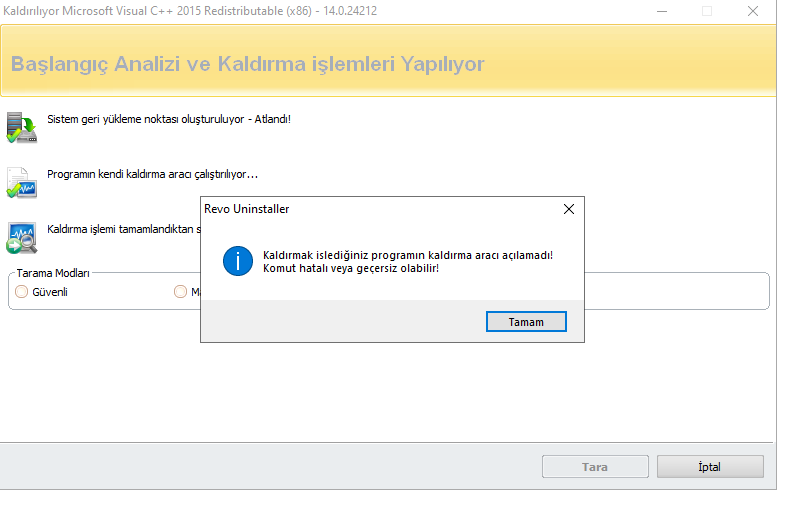Minimize the uninstall window

tap(662, 11)
